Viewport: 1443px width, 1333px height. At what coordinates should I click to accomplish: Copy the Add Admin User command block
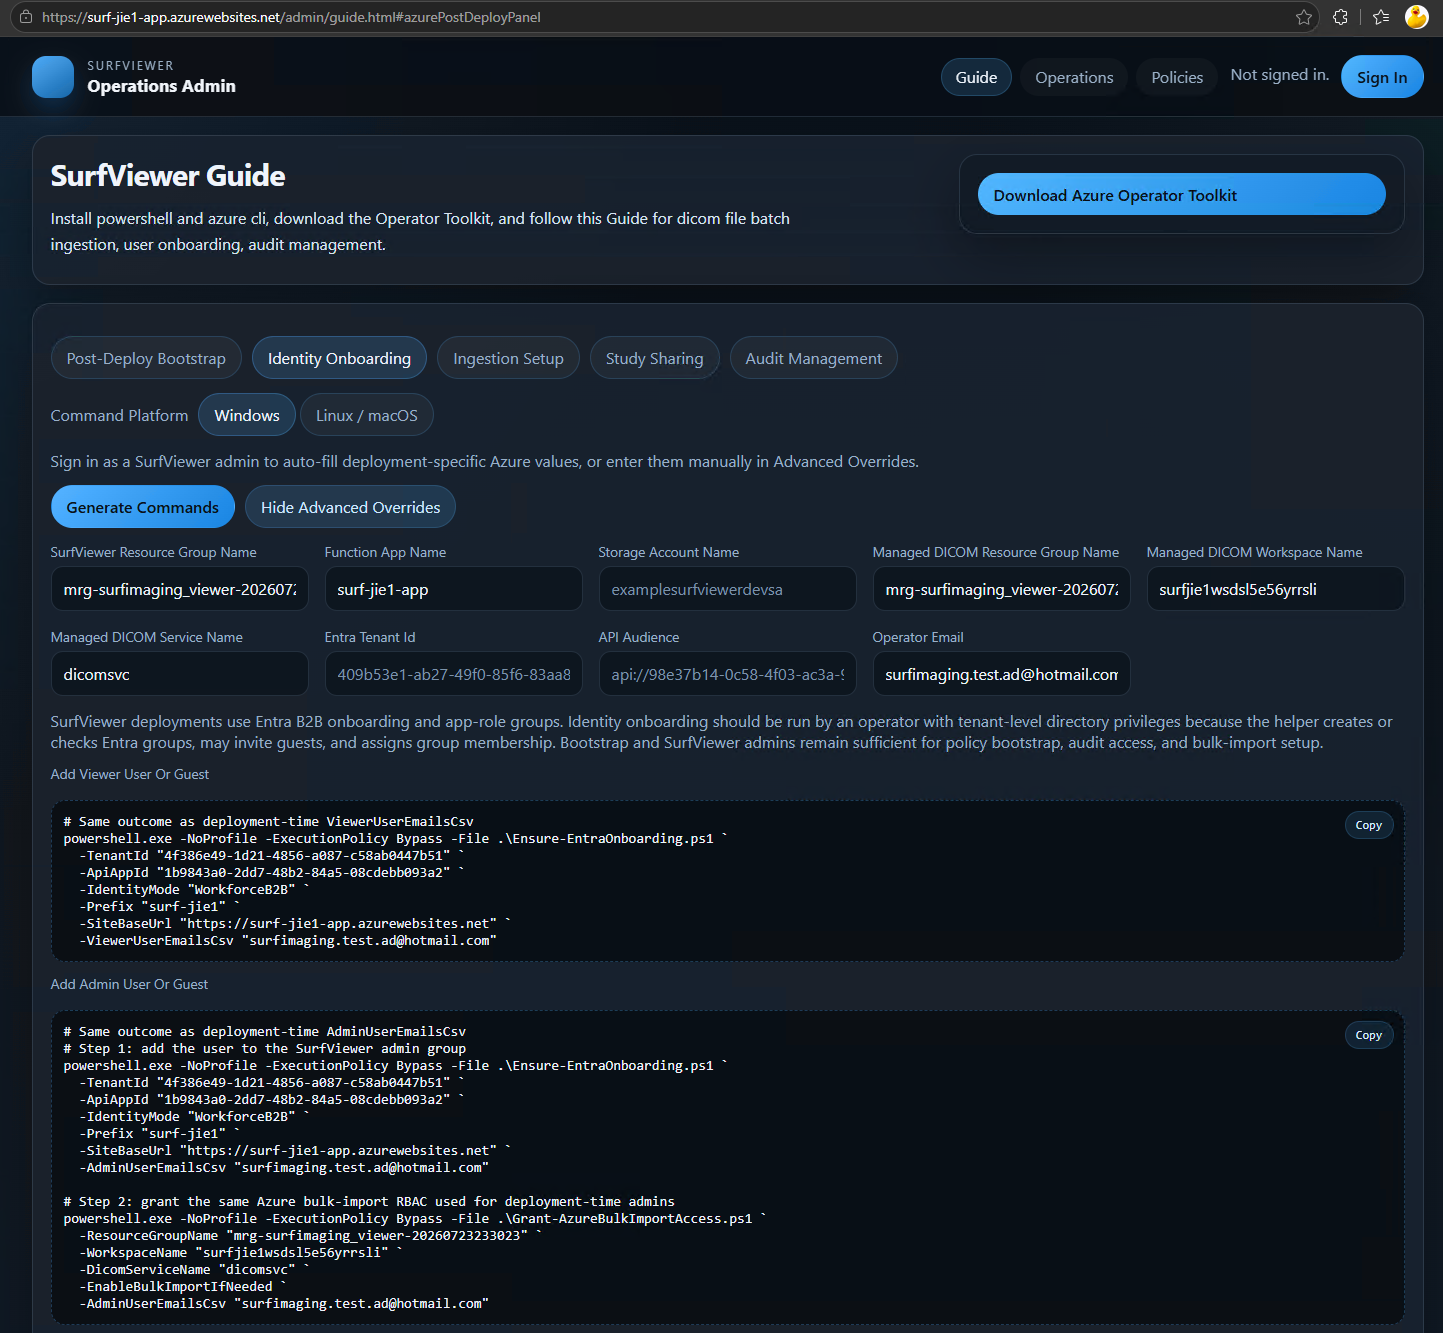(1368, 1035)
